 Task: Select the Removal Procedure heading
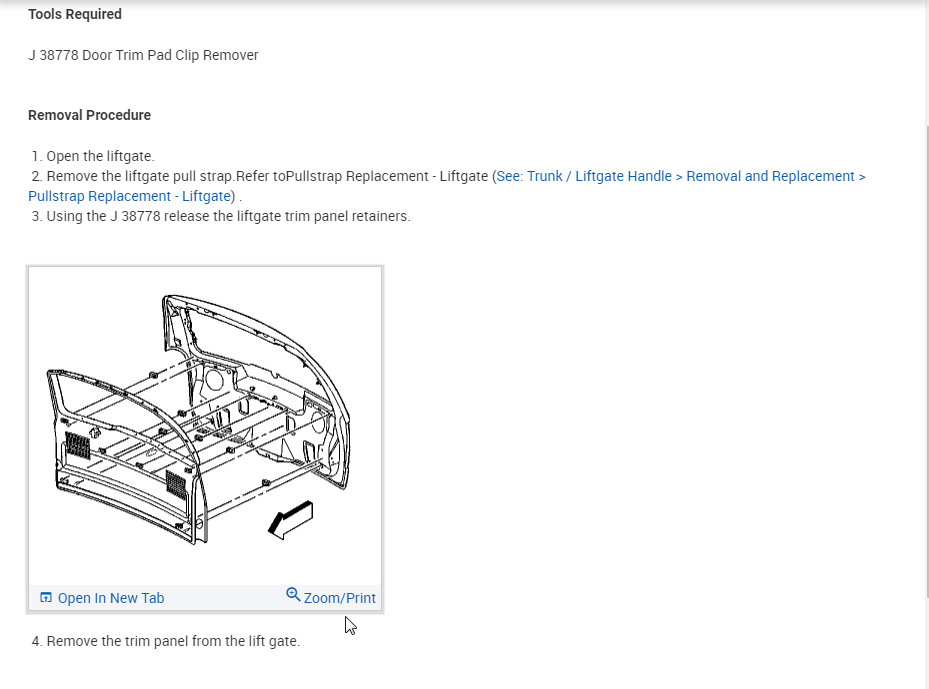point(89,115)
